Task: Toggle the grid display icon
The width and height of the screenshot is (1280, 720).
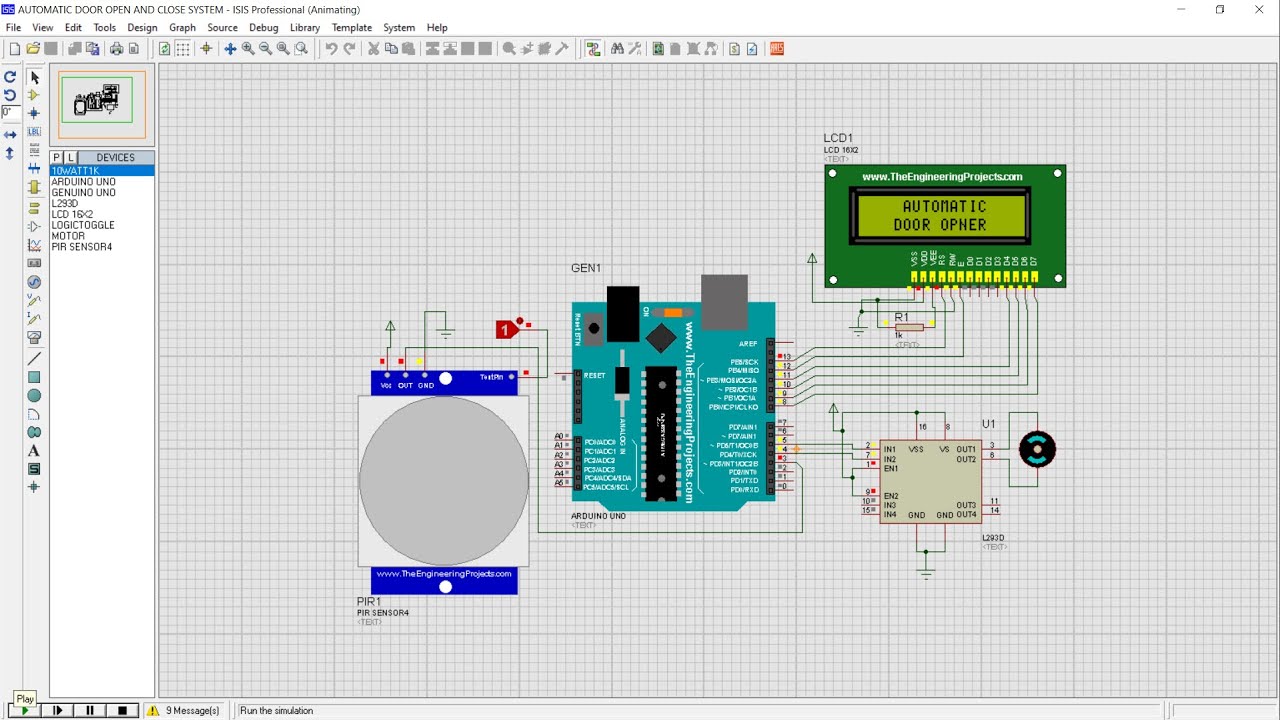Action: tap(183, 48)
